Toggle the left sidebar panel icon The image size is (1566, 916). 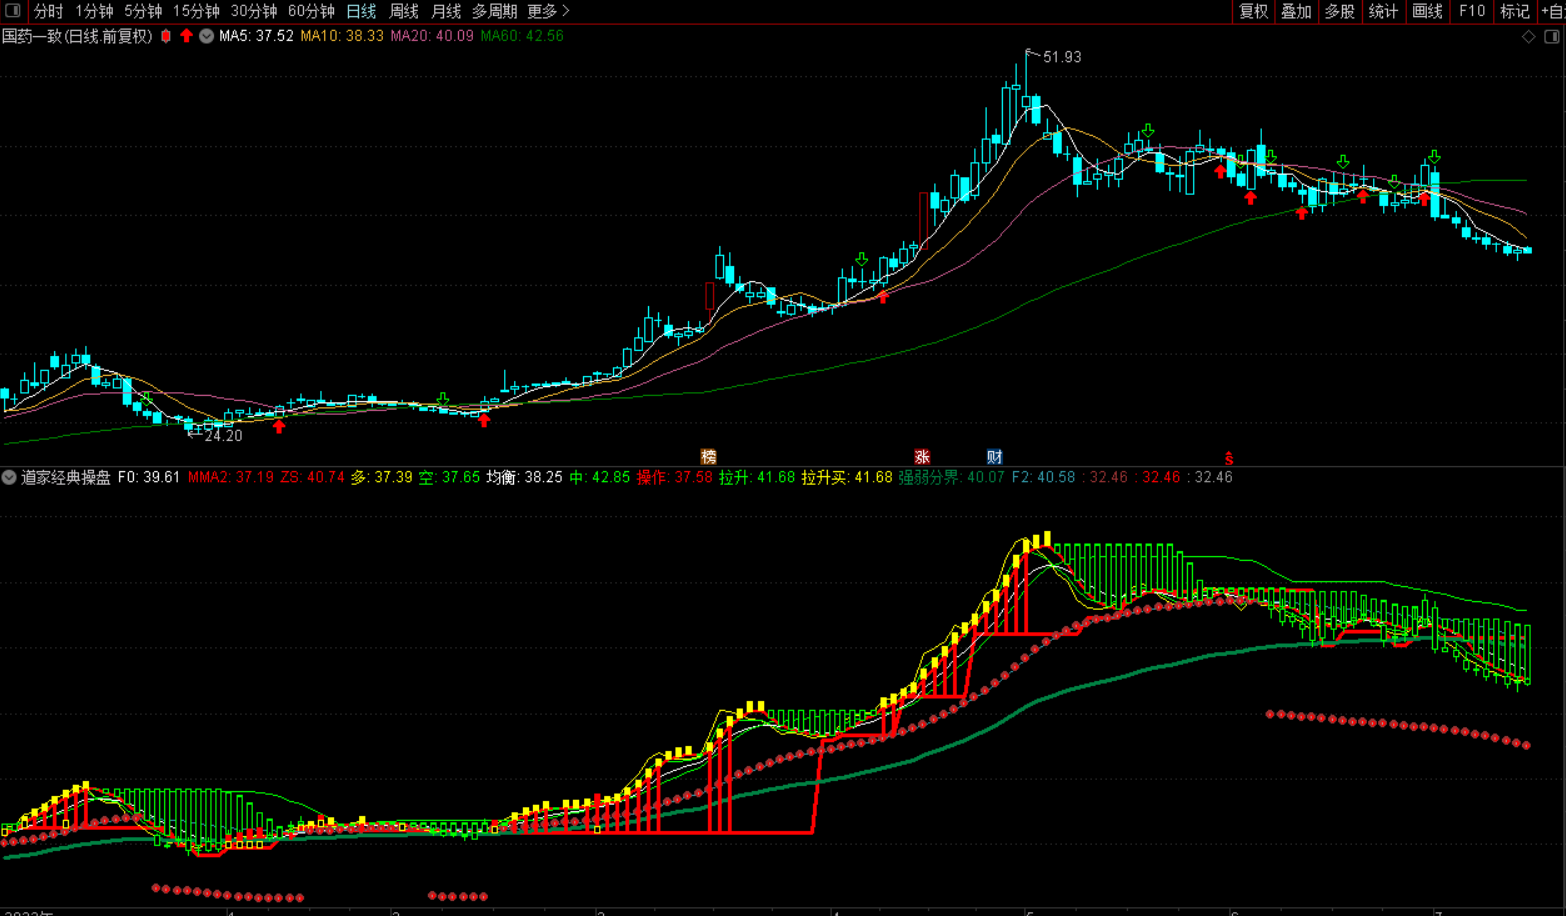(12, 11)
